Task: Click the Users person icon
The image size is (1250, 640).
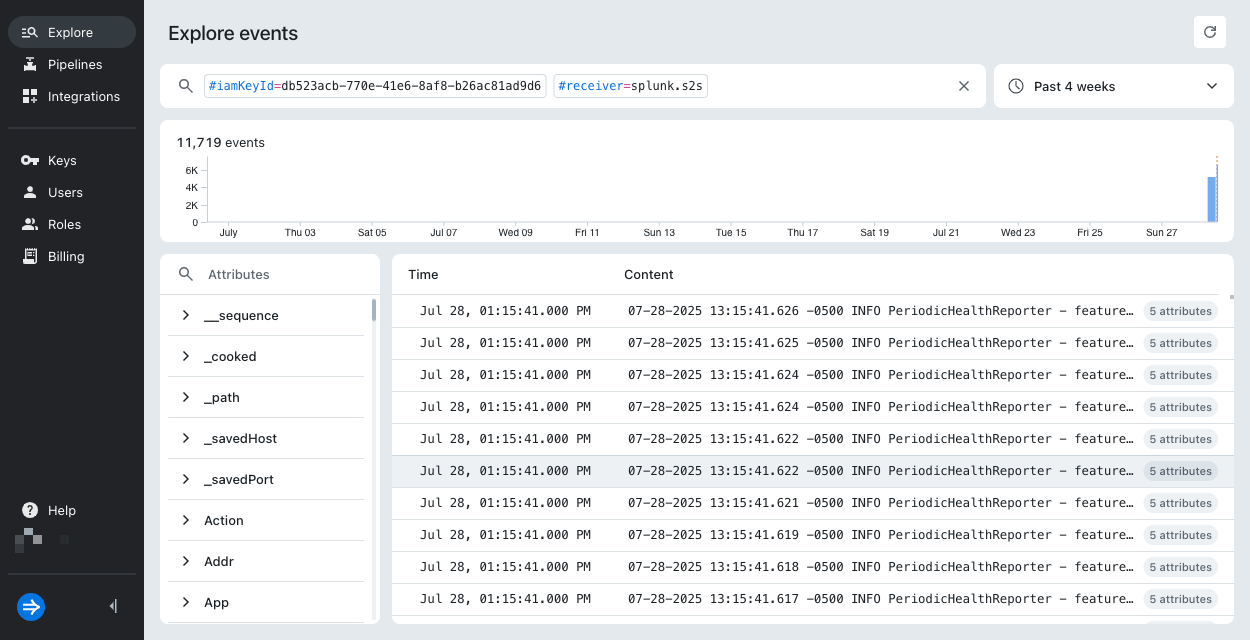Action: coord(29,192)
